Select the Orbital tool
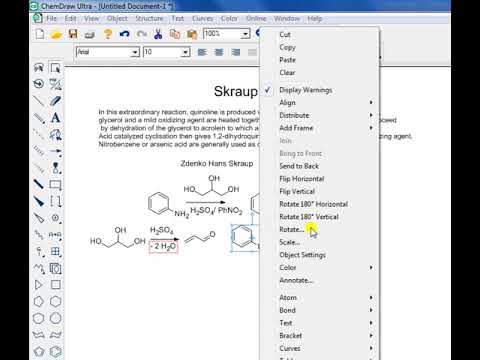This screenshot has width=480, height=360. click(55, 168)
